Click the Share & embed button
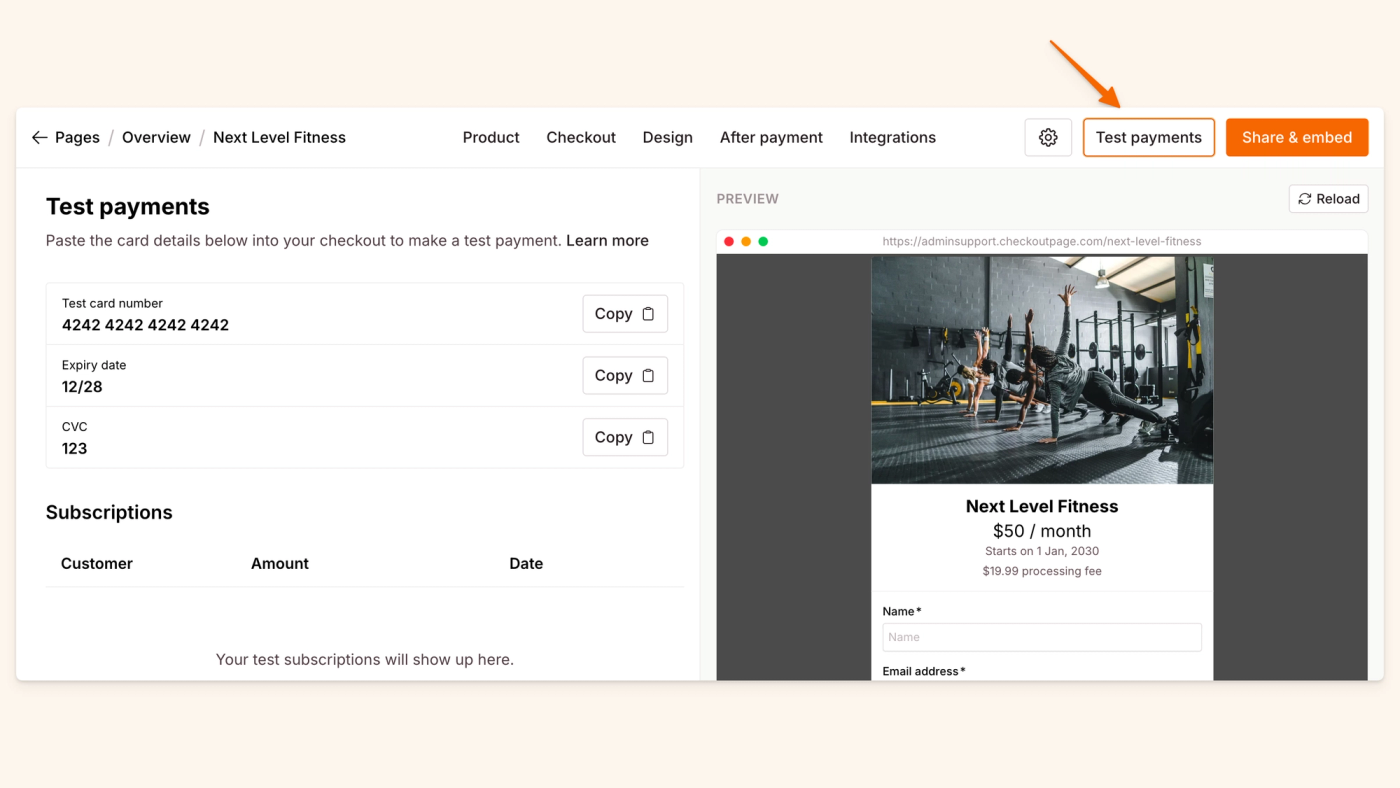Image resolution: width=1400 pixels, height=788 pixels. point(1297,138)
